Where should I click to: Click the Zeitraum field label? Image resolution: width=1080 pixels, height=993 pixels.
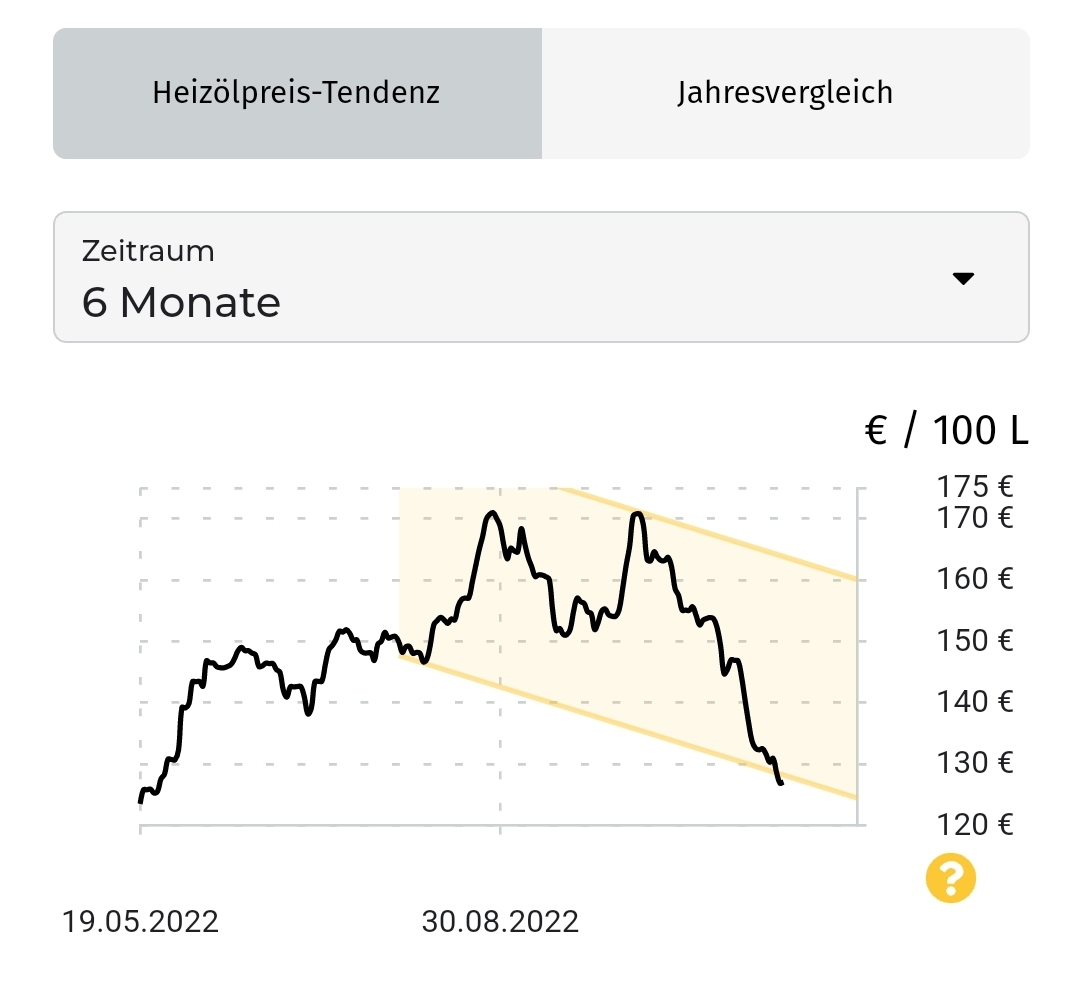point(148,250)
